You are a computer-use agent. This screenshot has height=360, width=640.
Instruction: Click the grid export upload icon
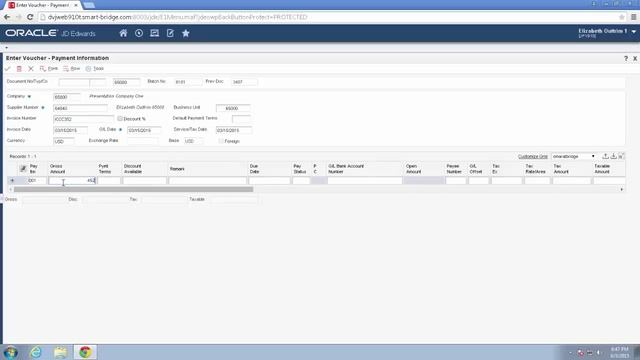pos(605,156)
